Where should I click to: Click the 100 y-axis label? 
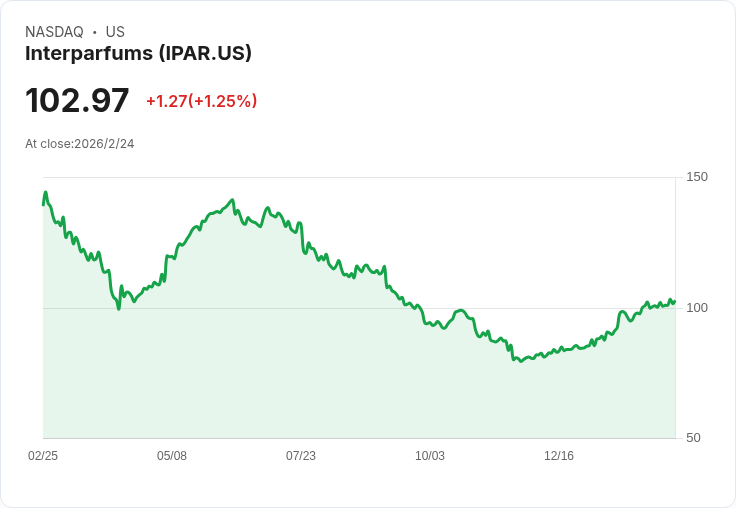pyautogui.click(x=697, y=308)
